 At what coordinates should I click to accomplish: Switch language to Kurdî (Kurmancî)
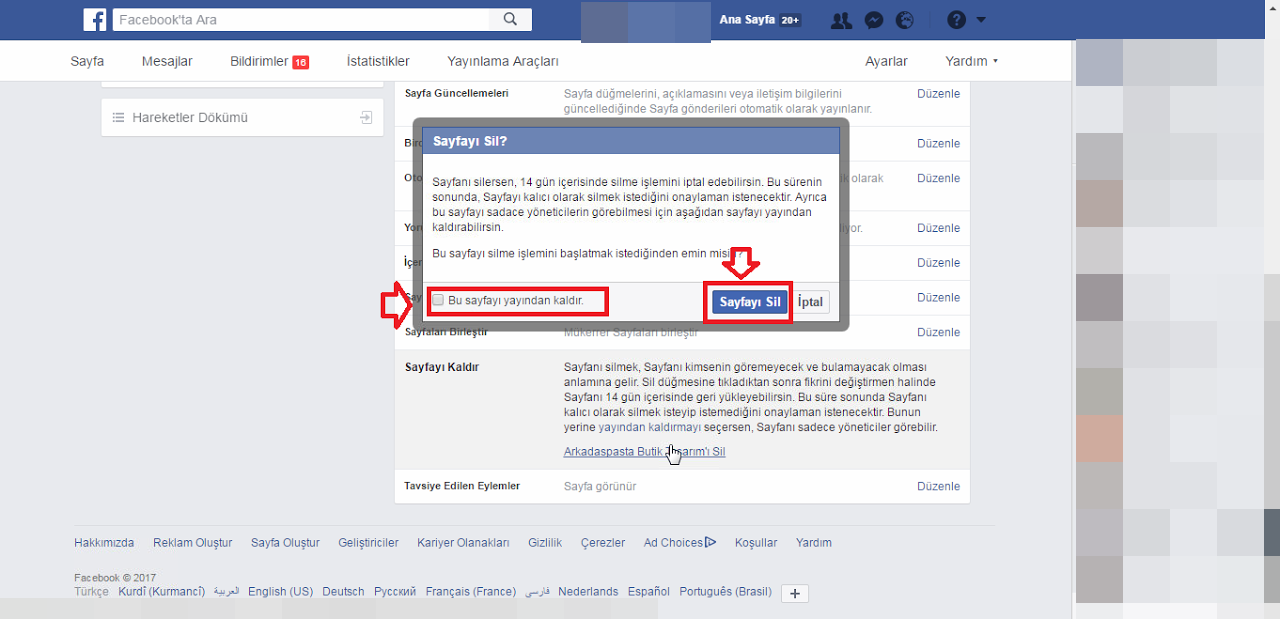[x=161, y=592]
